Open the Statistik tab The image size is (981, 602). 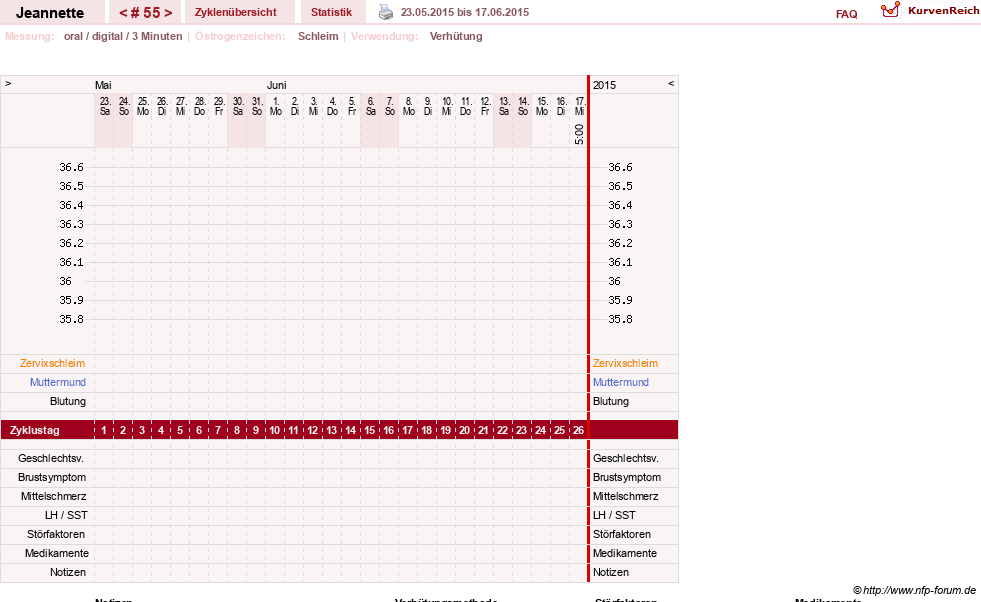coord(332,12)
